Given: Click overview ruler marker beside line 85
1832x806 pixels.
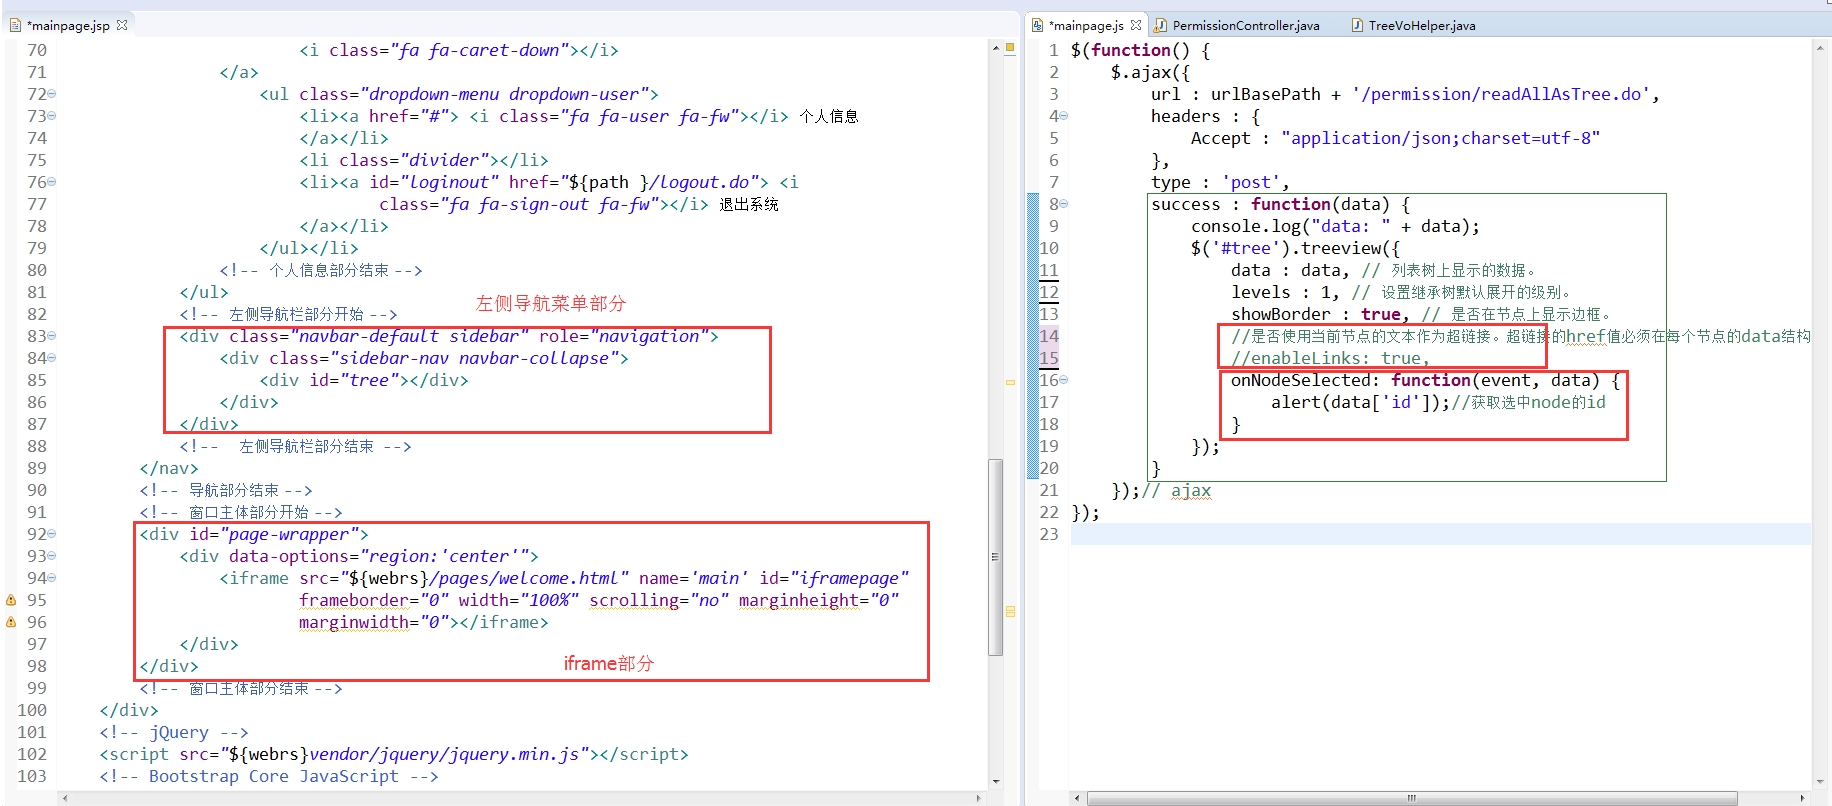Looking at the screenshot, I should pos(1010,382).
